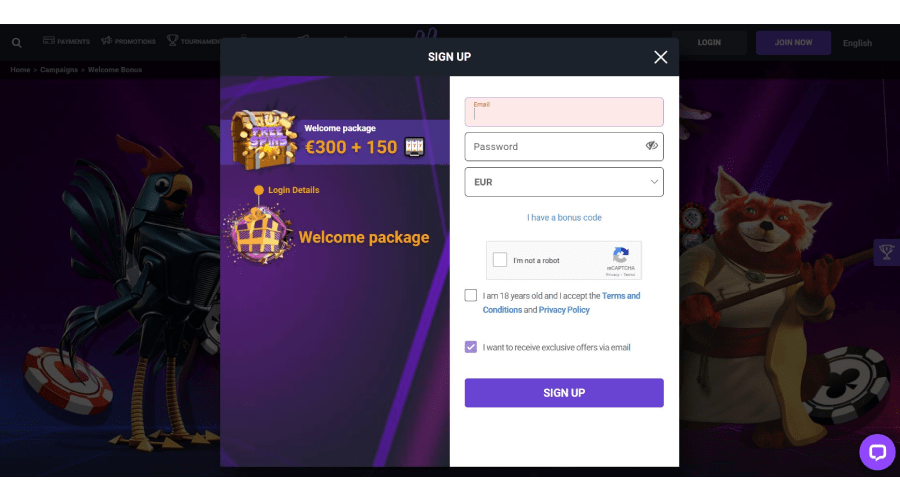Viewport: 900px width, 500px height.
Task: Click the reCAPTCHA logo icon
Action: click(620, 255)
